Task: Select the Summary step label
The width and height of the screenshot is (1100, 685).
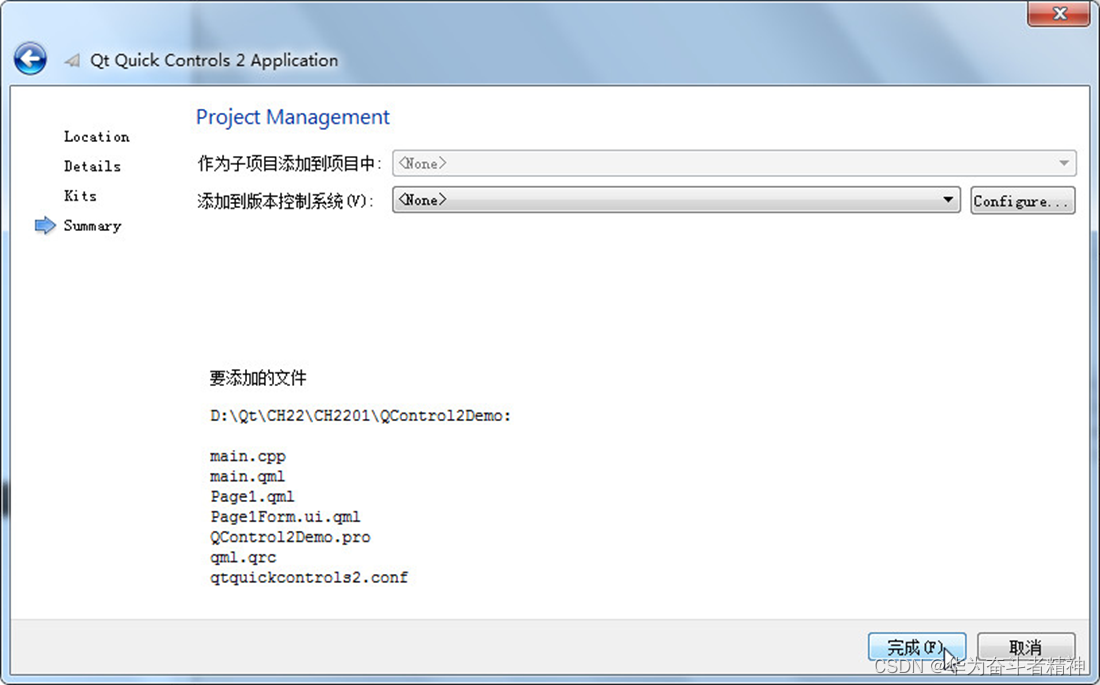Action: tap(92, 226)
